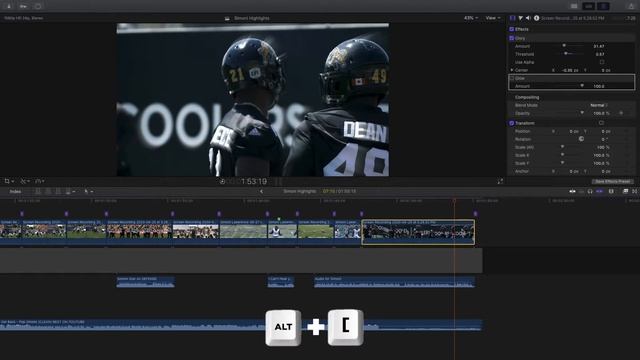
Task: Open the transitions browser icon
Action: coord(635,191)
